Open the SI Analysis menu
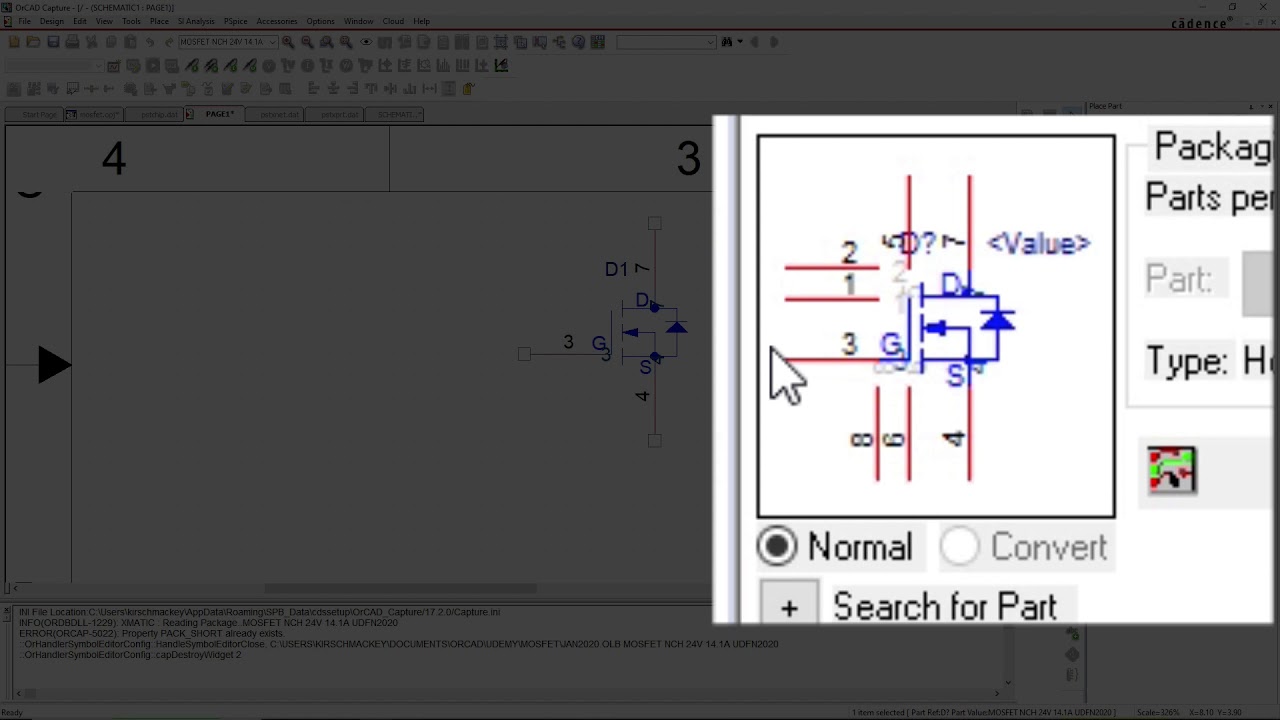The height and width of the screenshot is (720, 1280). [x=196, y=21]
